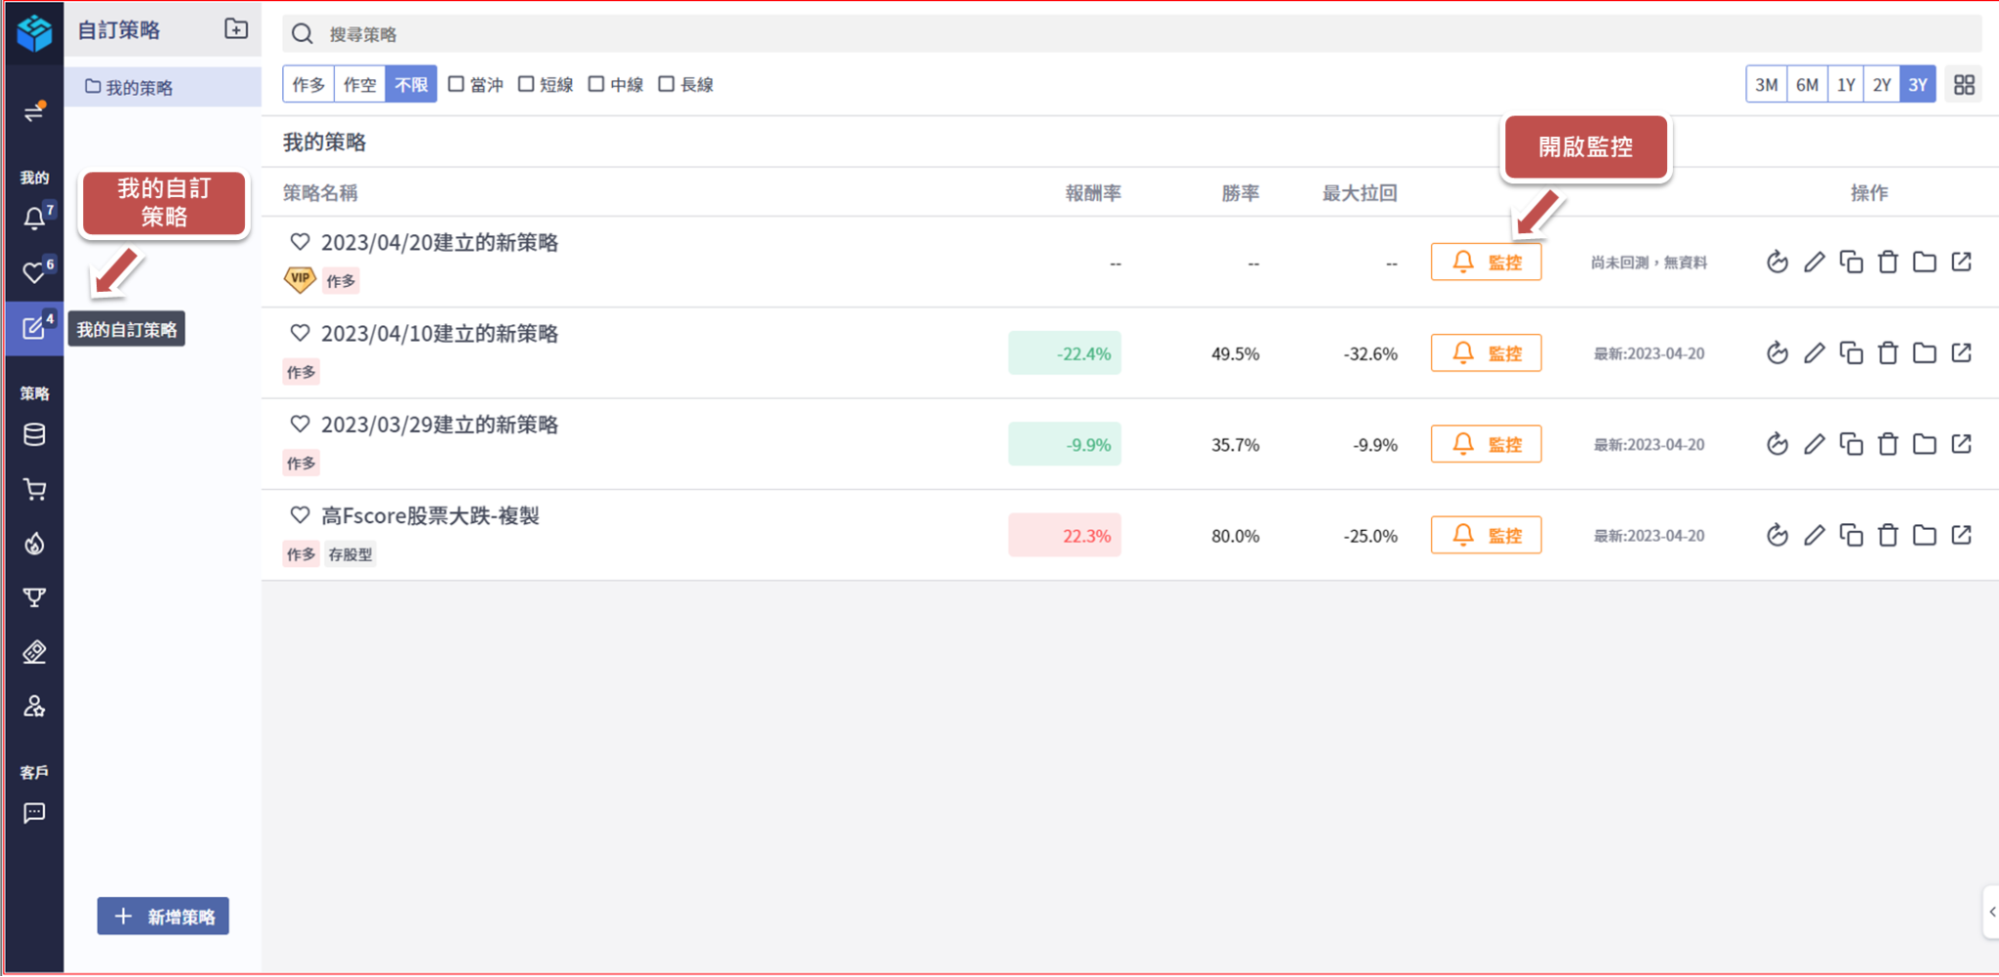This screenshot has width=1999, height=977.
Task: Edit the 2023/04/10建立的新策略 strategy
Action: click(1814, 353)
